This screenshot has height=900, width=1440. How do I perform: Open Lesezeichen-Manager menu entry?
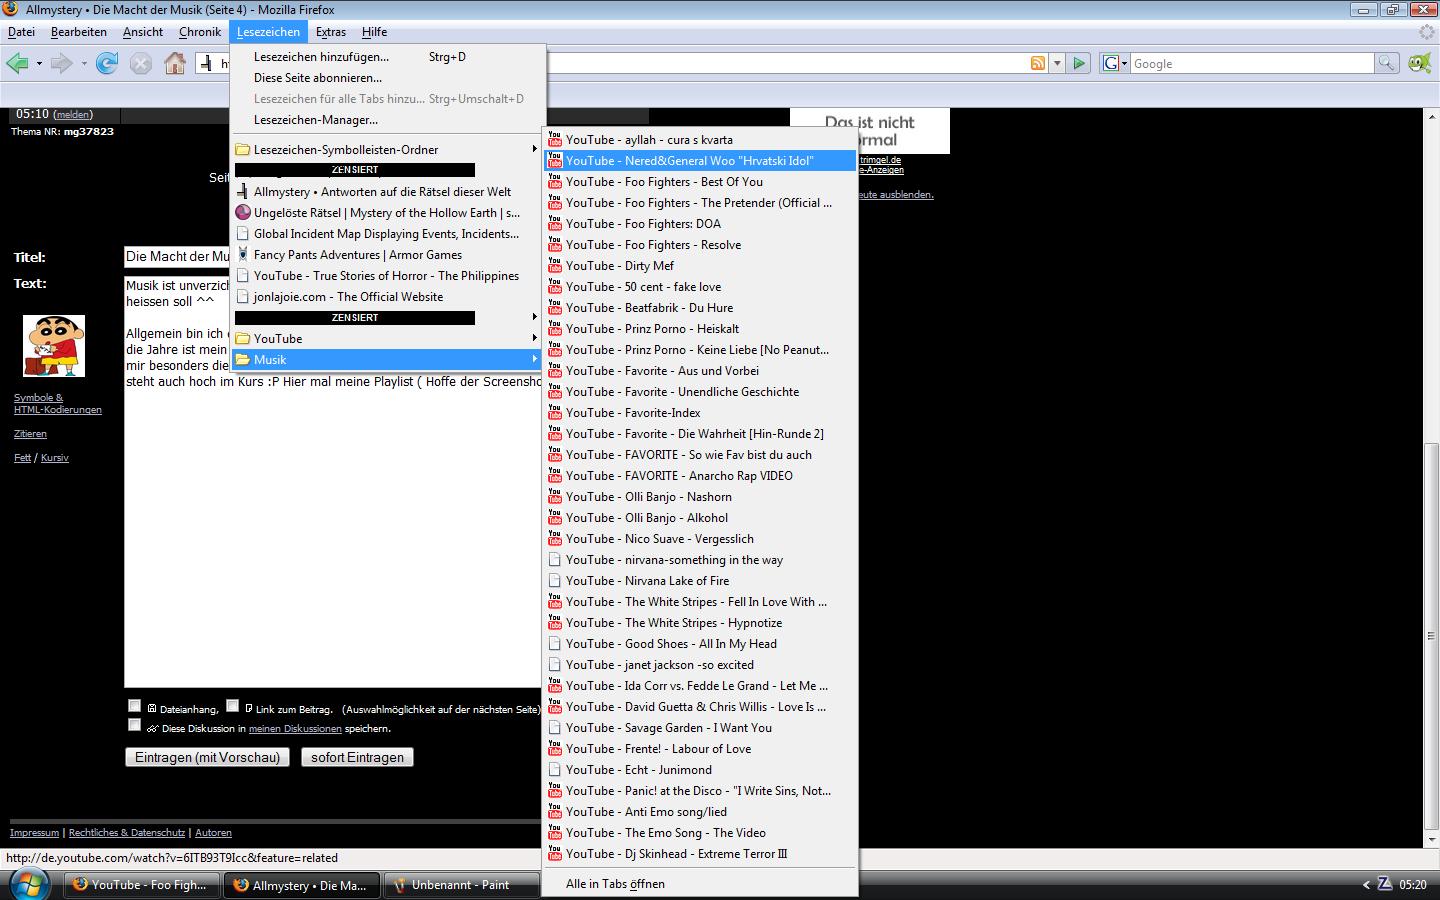coord(388,120)
